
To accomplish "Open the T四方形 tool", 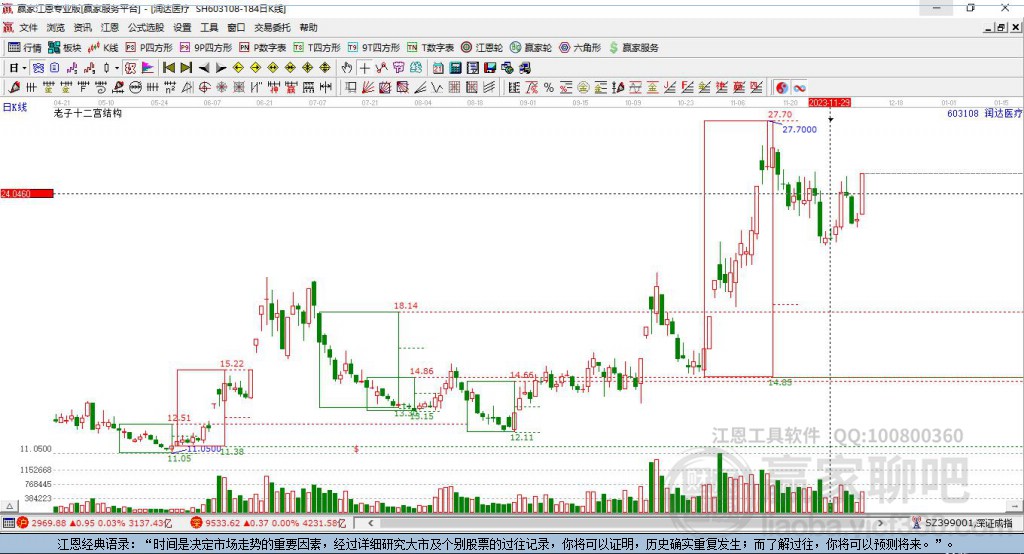I will point(317,48).
